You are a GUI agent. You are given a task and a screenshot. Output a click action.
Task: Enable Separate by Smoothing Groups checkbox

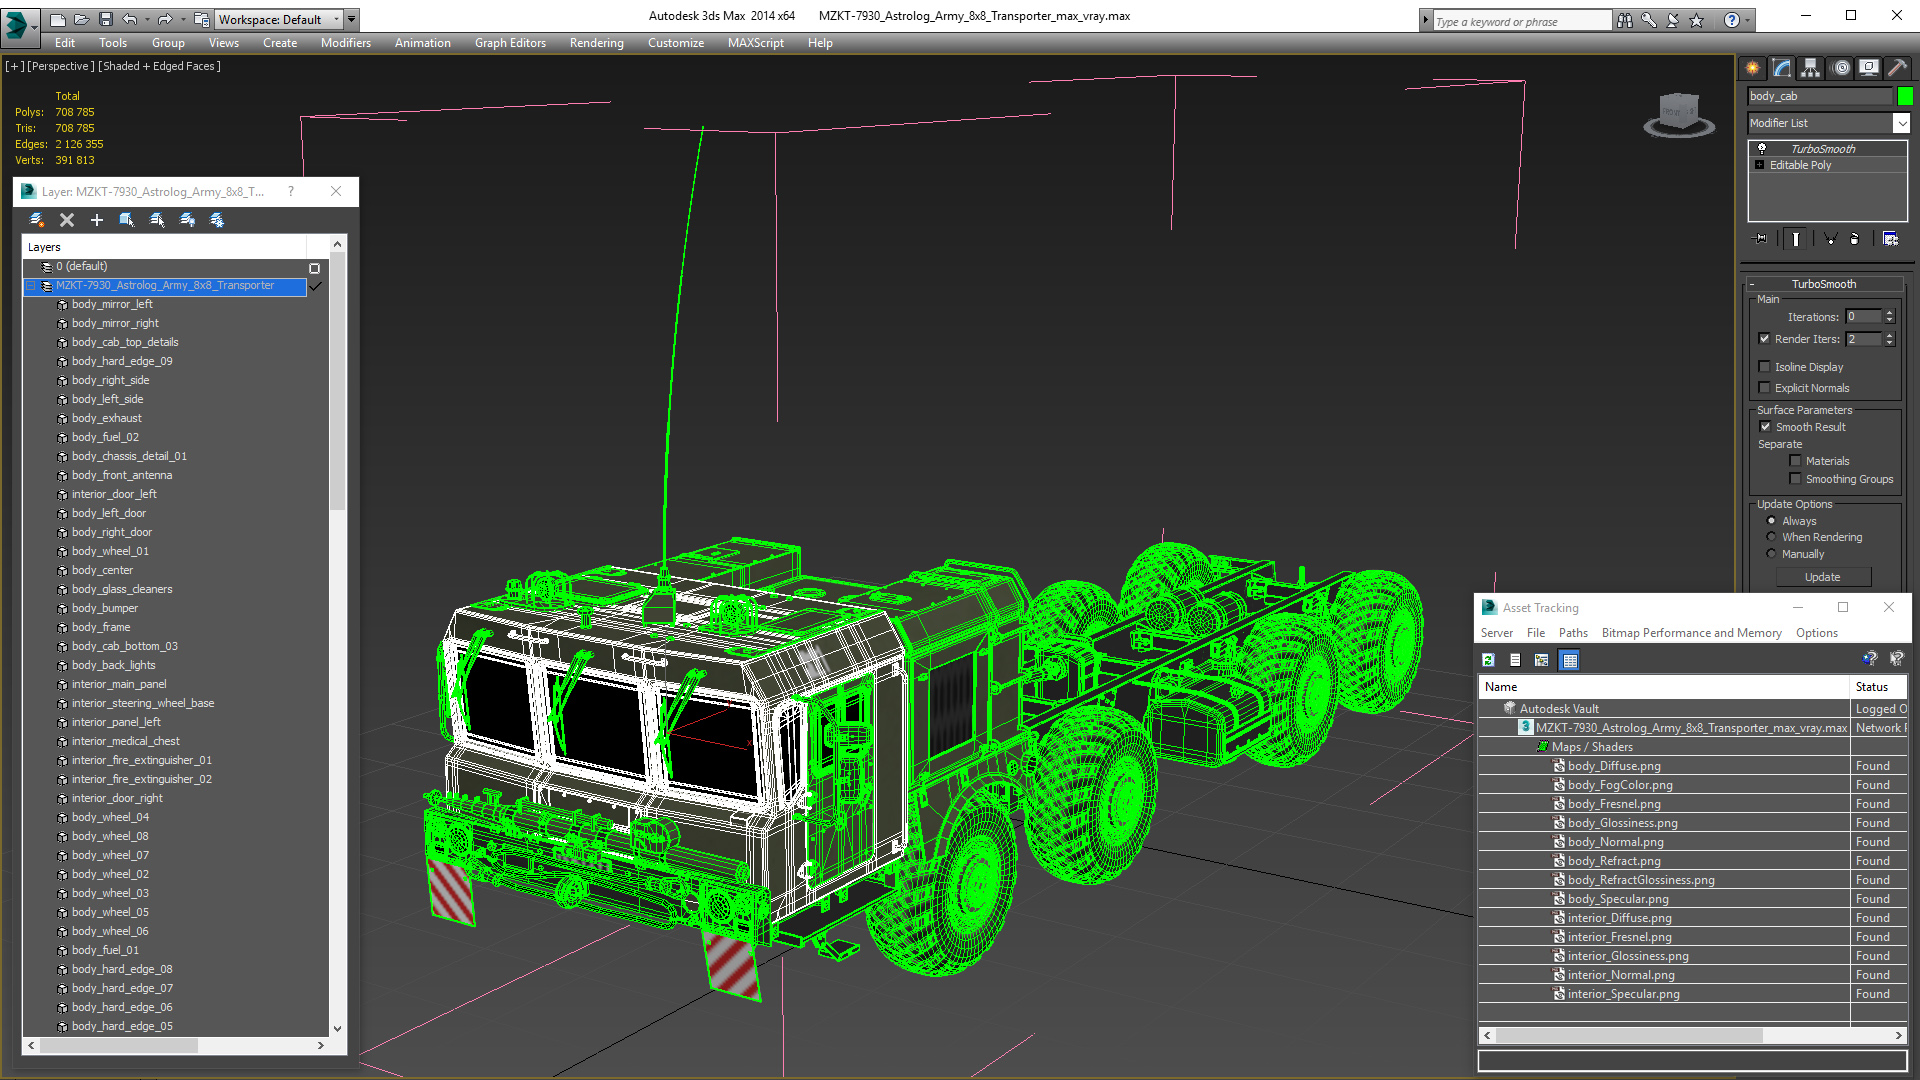(x=1796, y=479)
